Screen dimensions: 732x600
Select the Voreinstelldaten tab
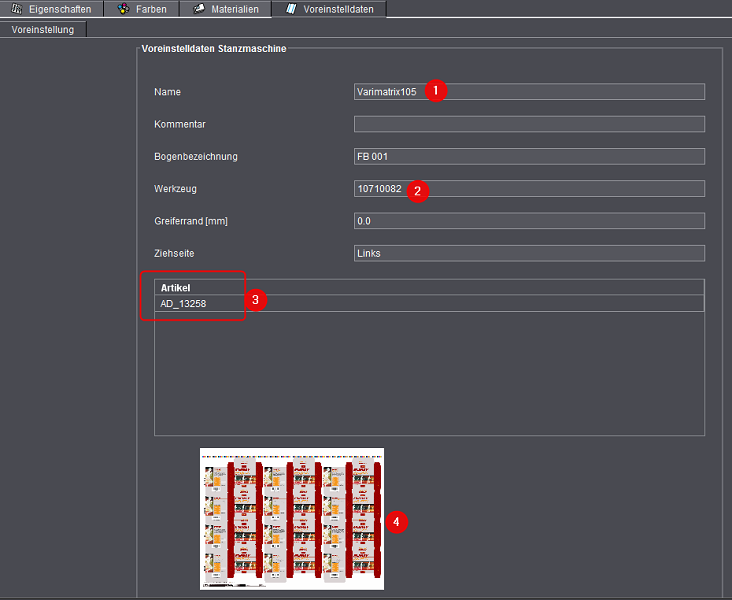329,9
